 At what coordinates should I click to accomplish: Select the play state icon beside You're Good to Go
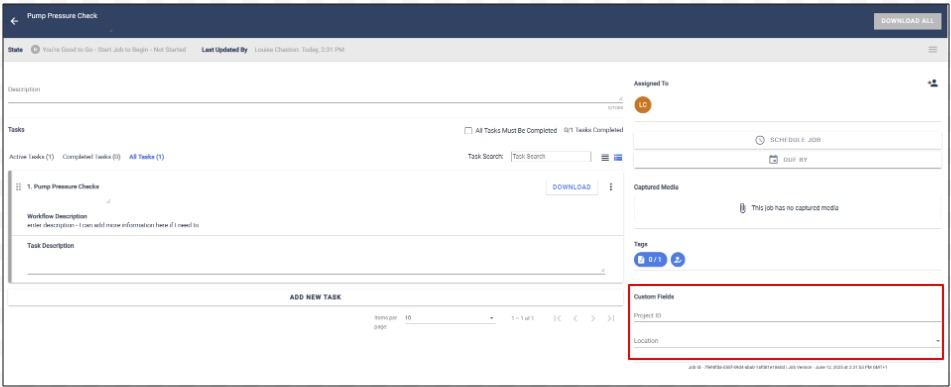pyautogui.click(x=36, y=50)
